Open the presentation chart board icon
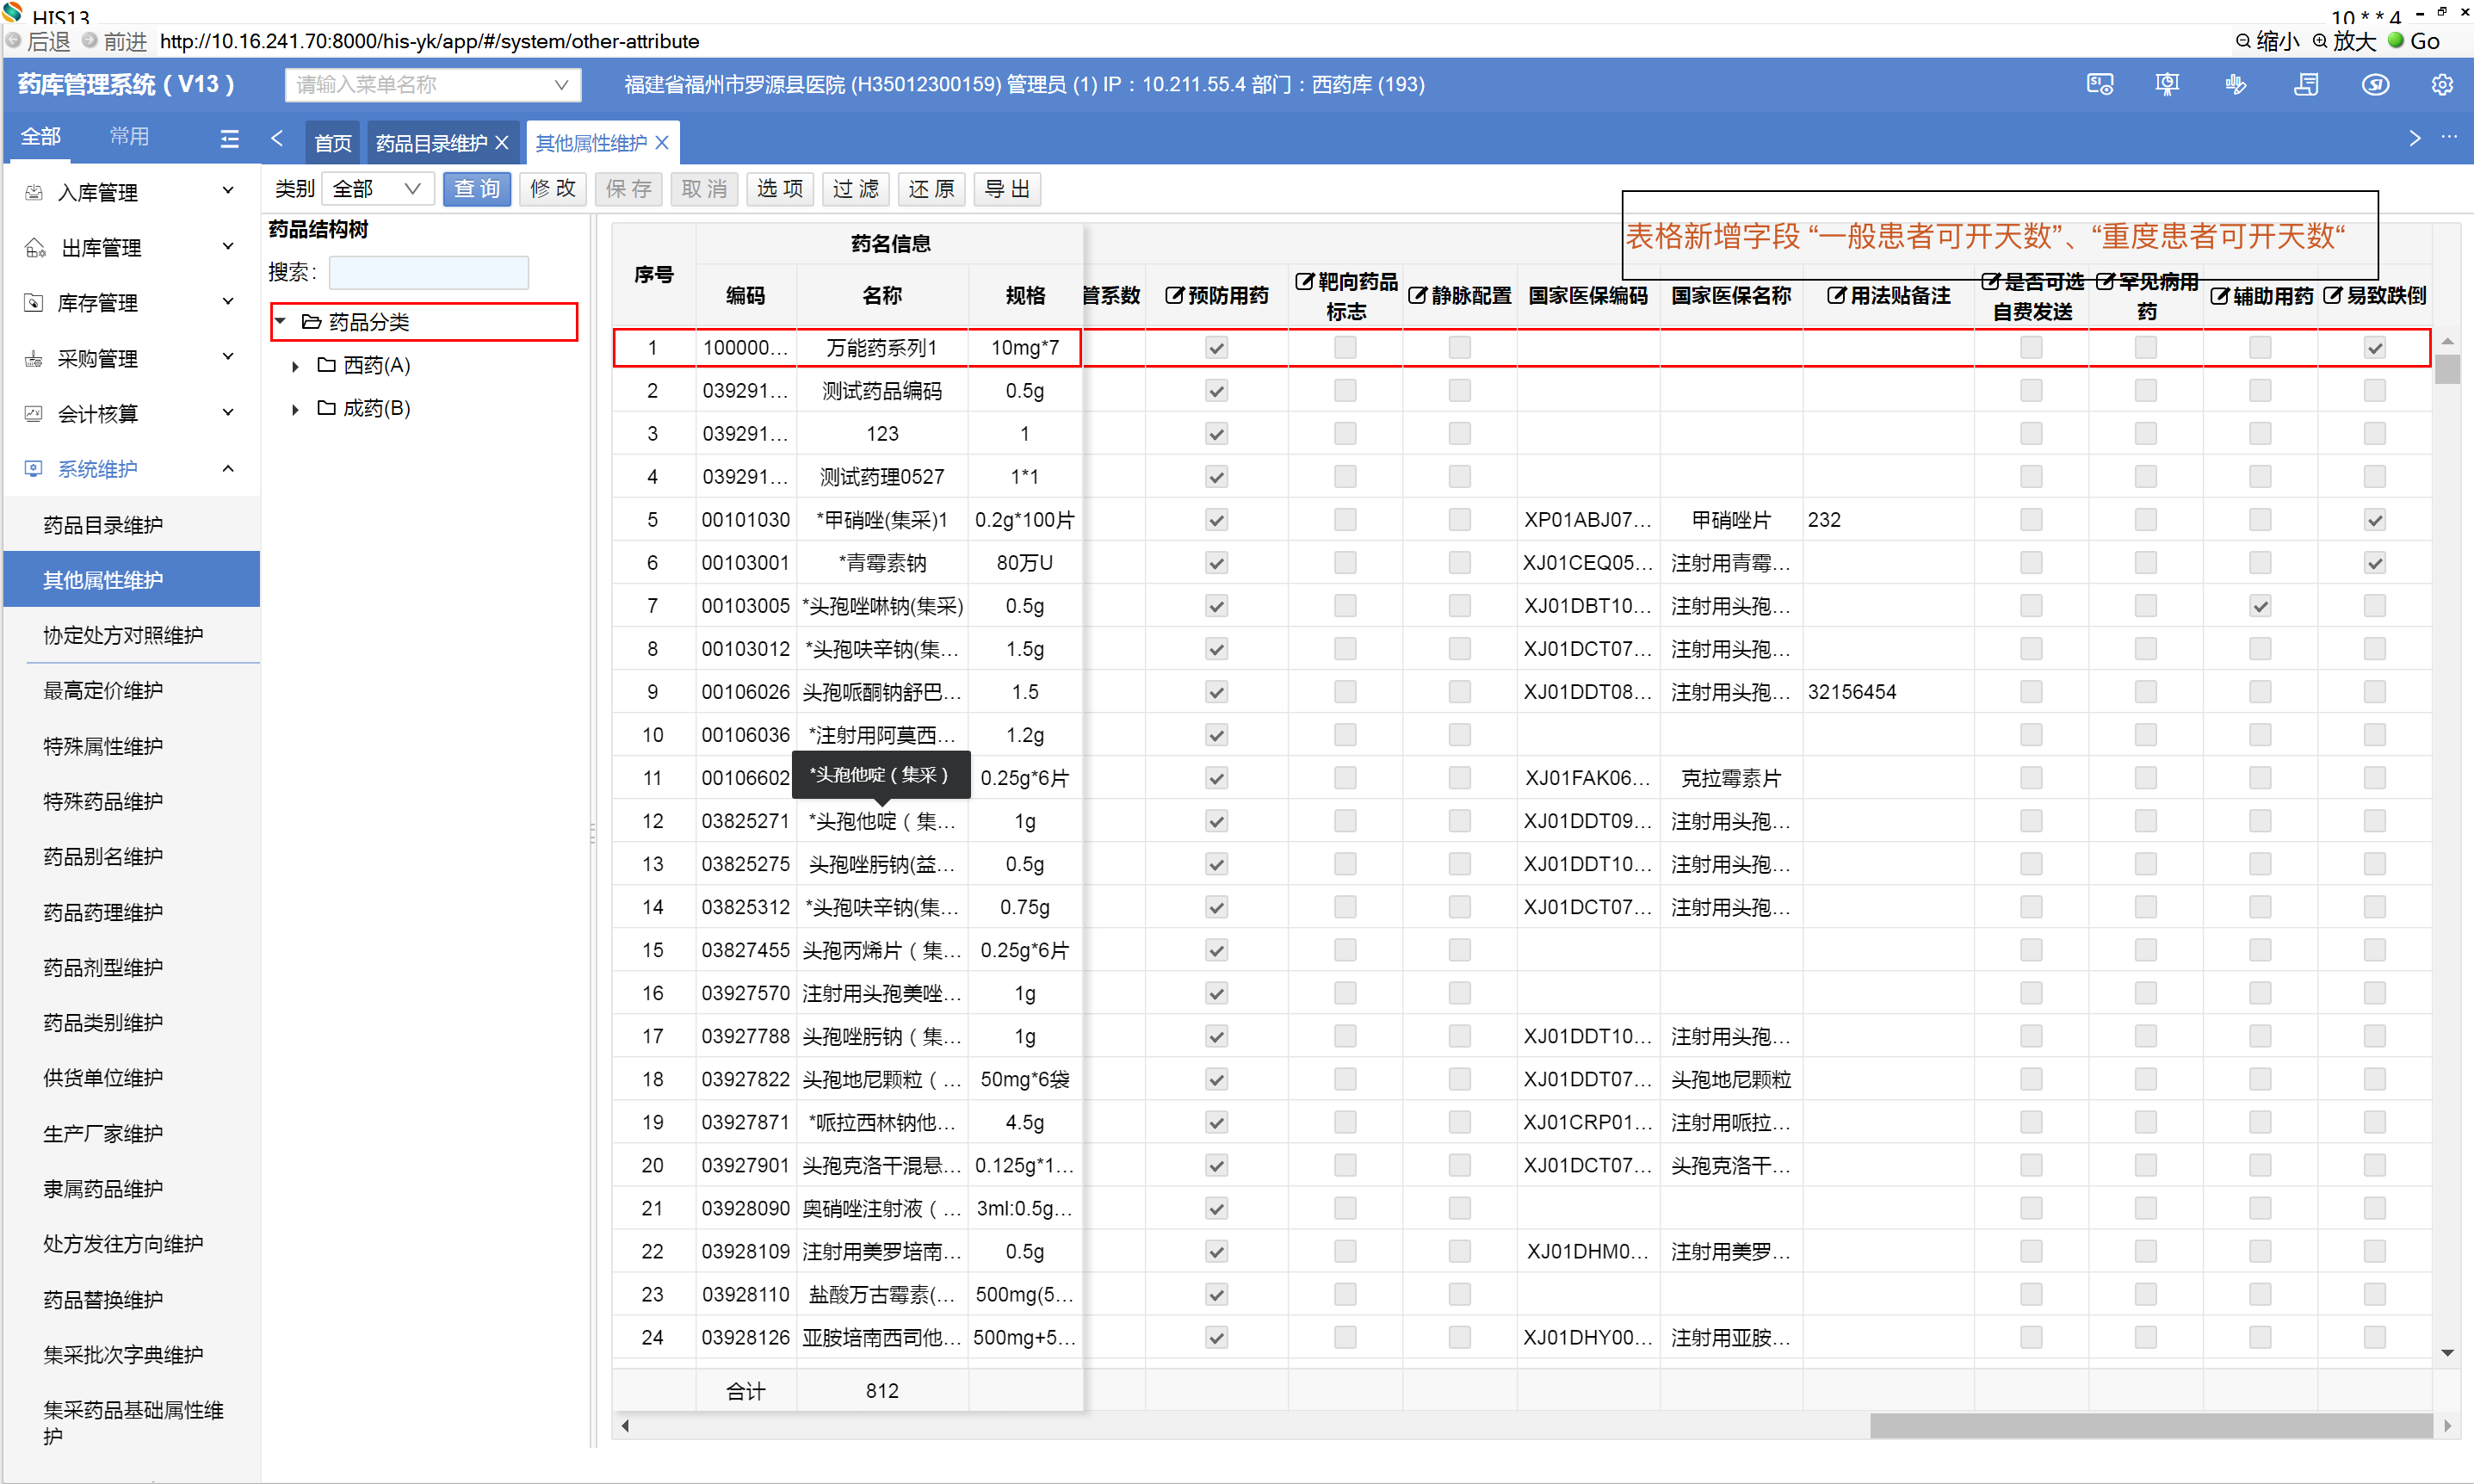 [x=2166, y=85]
